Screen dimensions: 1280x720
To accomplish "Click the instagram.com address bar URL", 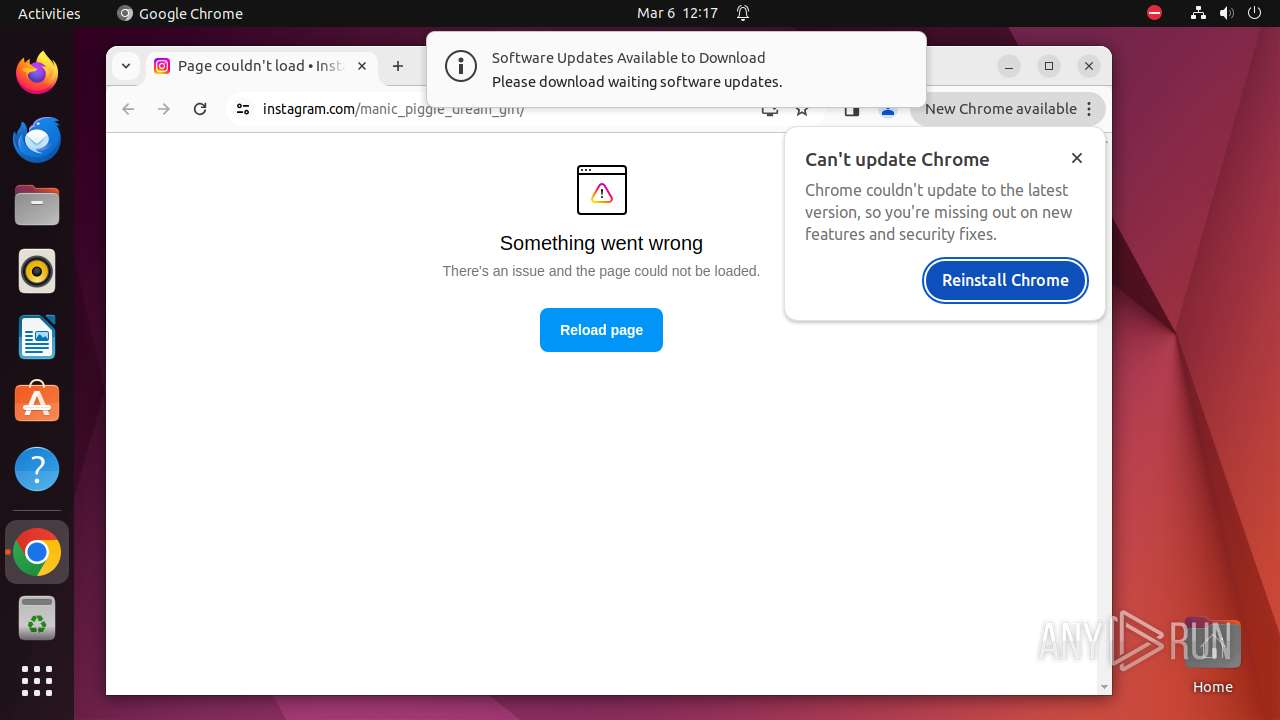I will pos(393,109).
